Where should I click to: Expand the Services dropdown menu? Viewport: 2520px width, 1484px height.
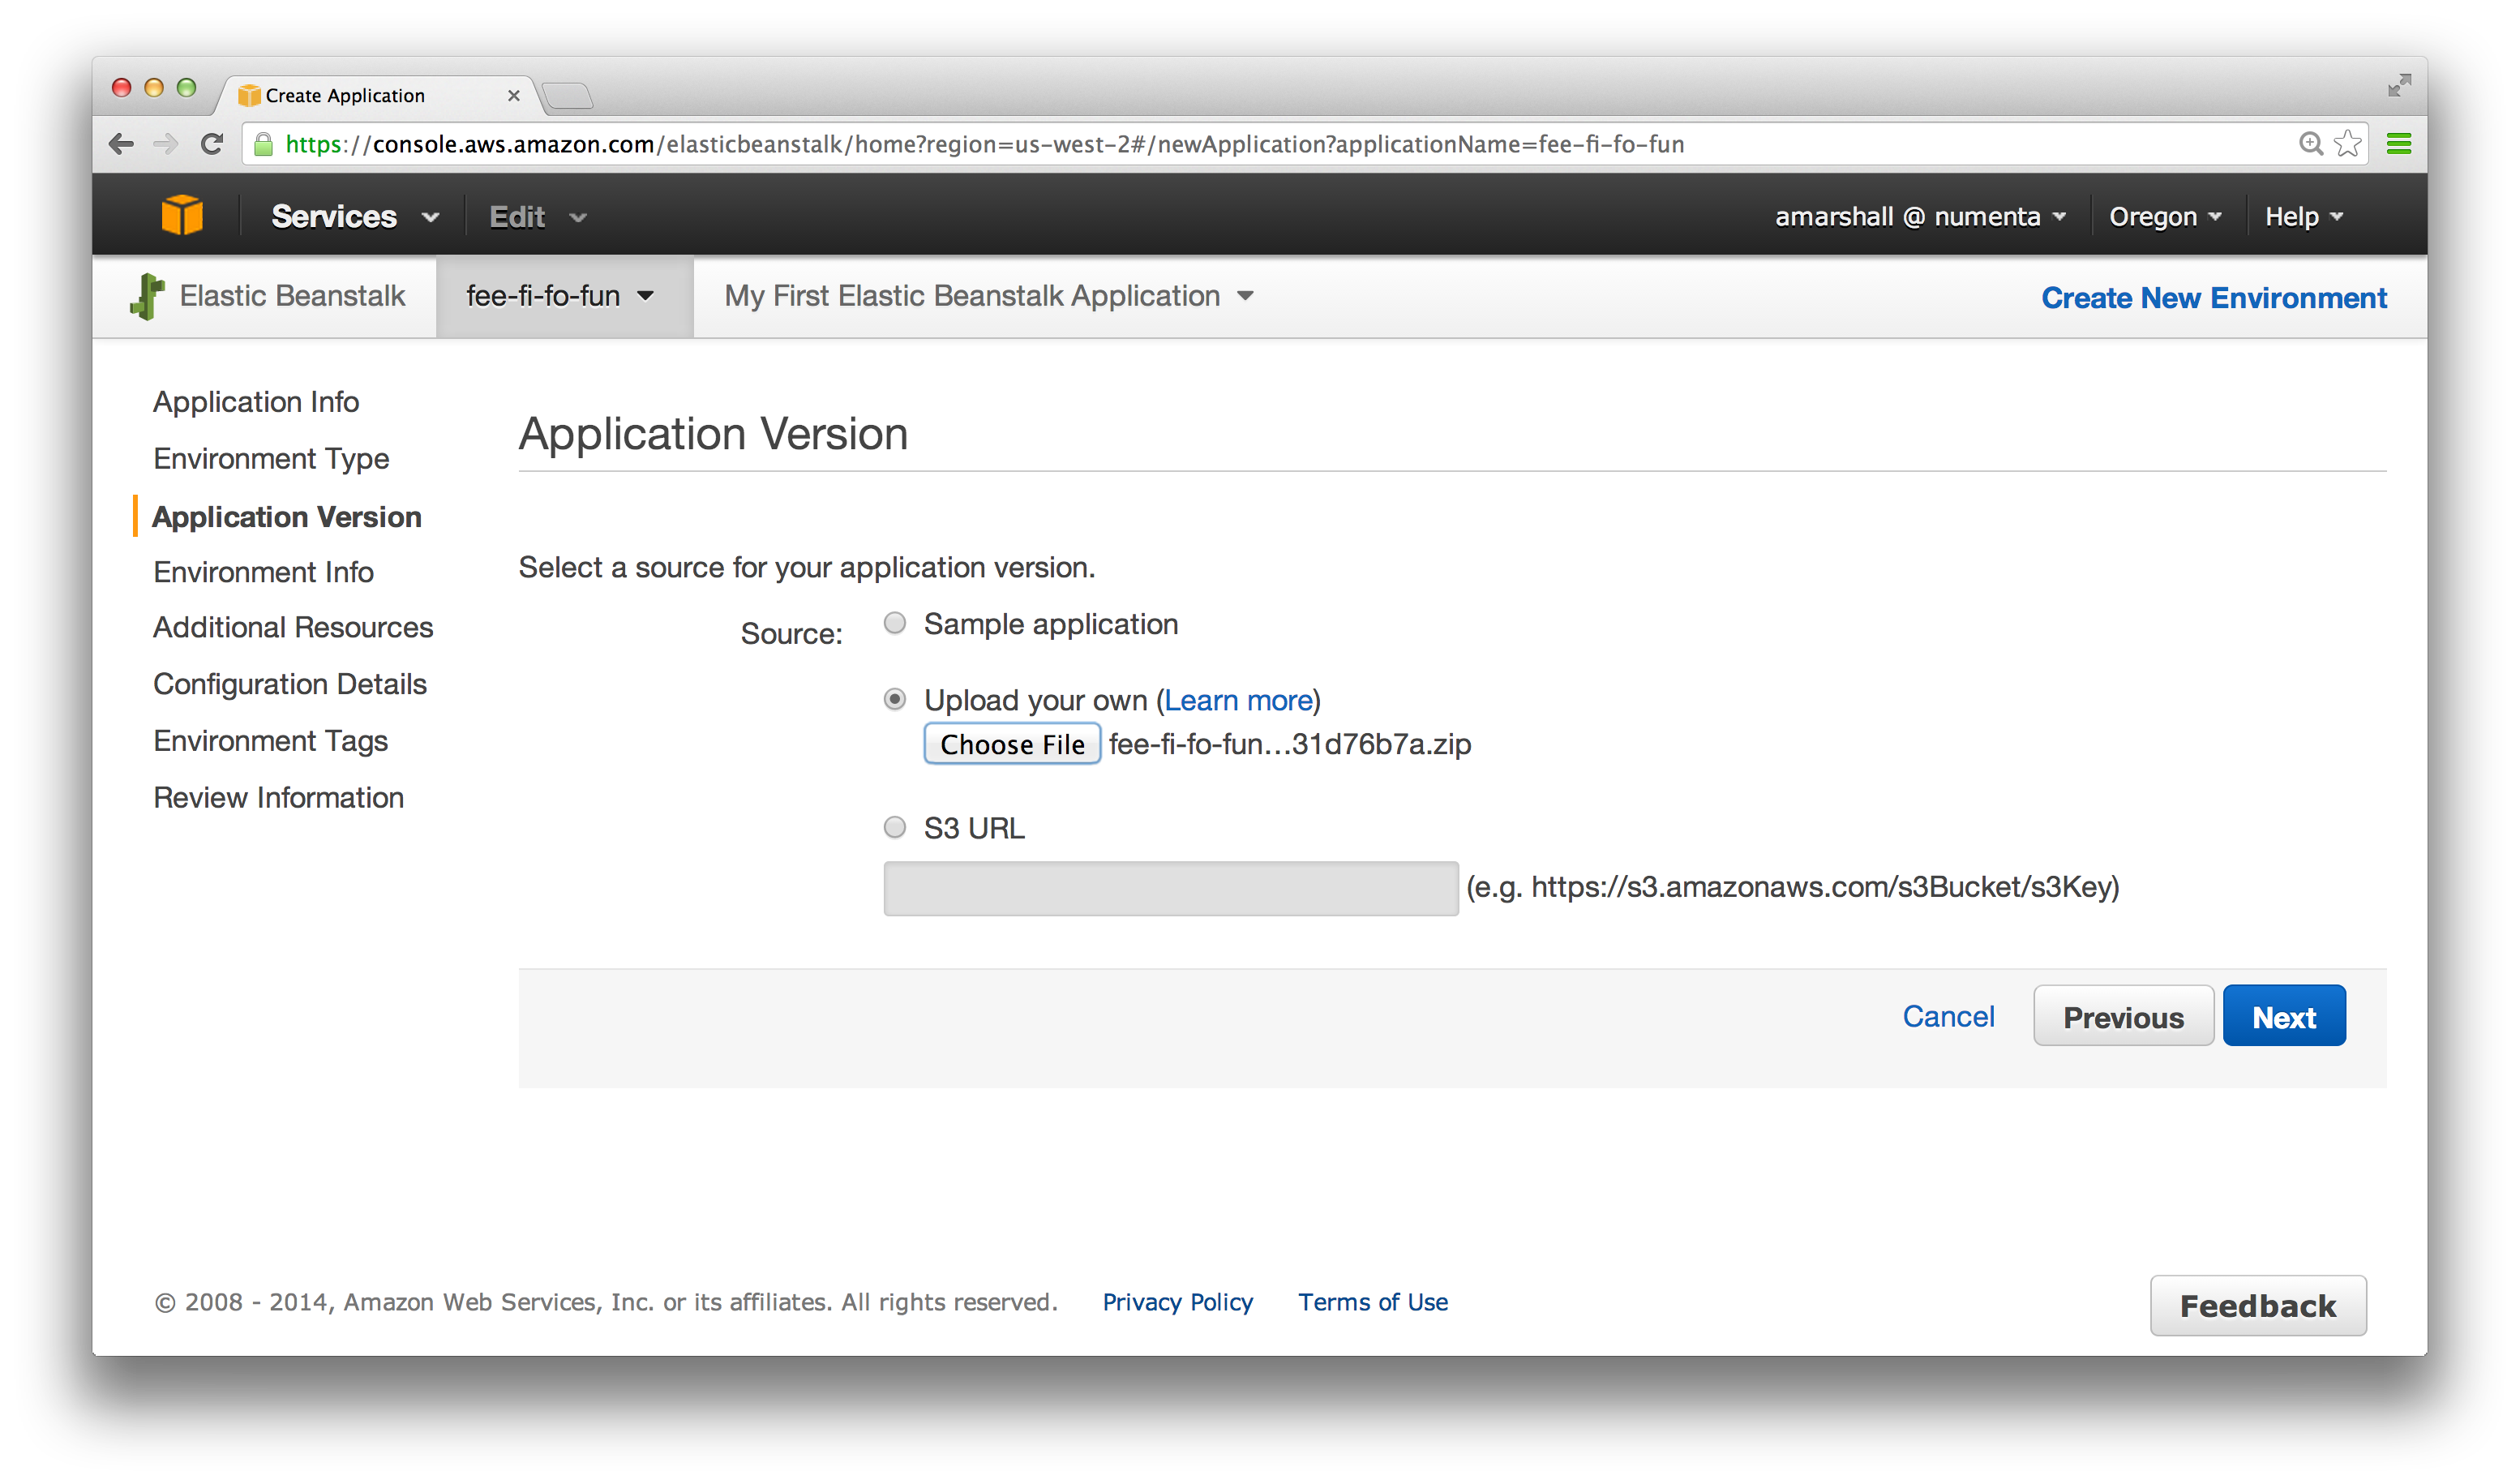tap(354, 217)
